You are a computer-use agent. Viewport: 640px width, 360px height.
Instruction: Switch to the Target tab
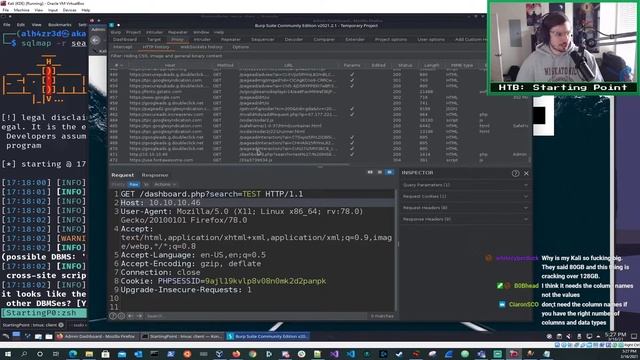[154, 40]
